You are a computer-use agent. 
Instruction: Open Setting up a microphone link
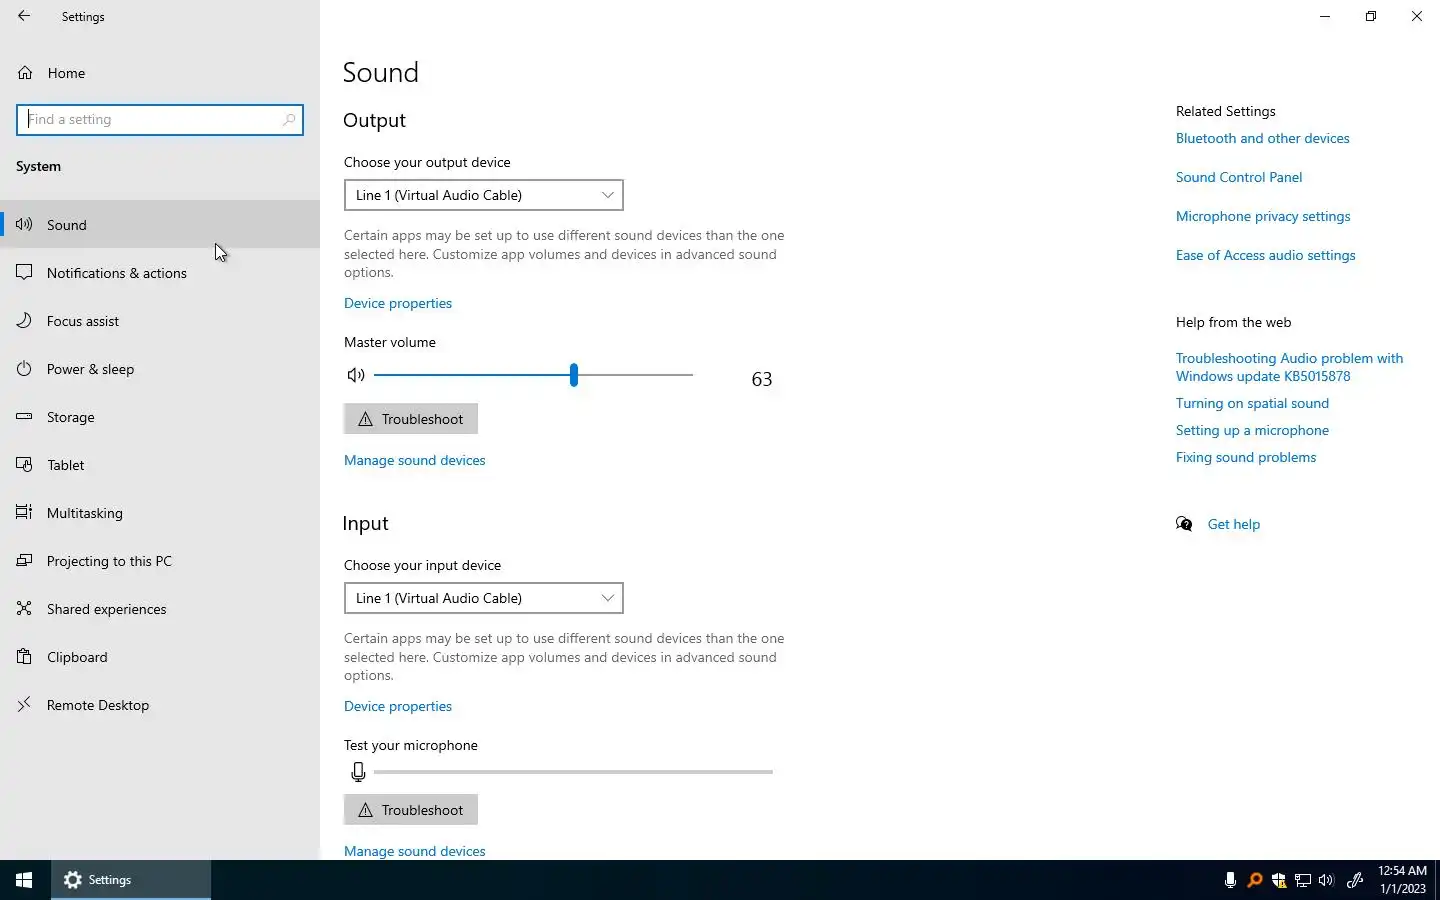pyautogui.click(x=1252, y=430)
